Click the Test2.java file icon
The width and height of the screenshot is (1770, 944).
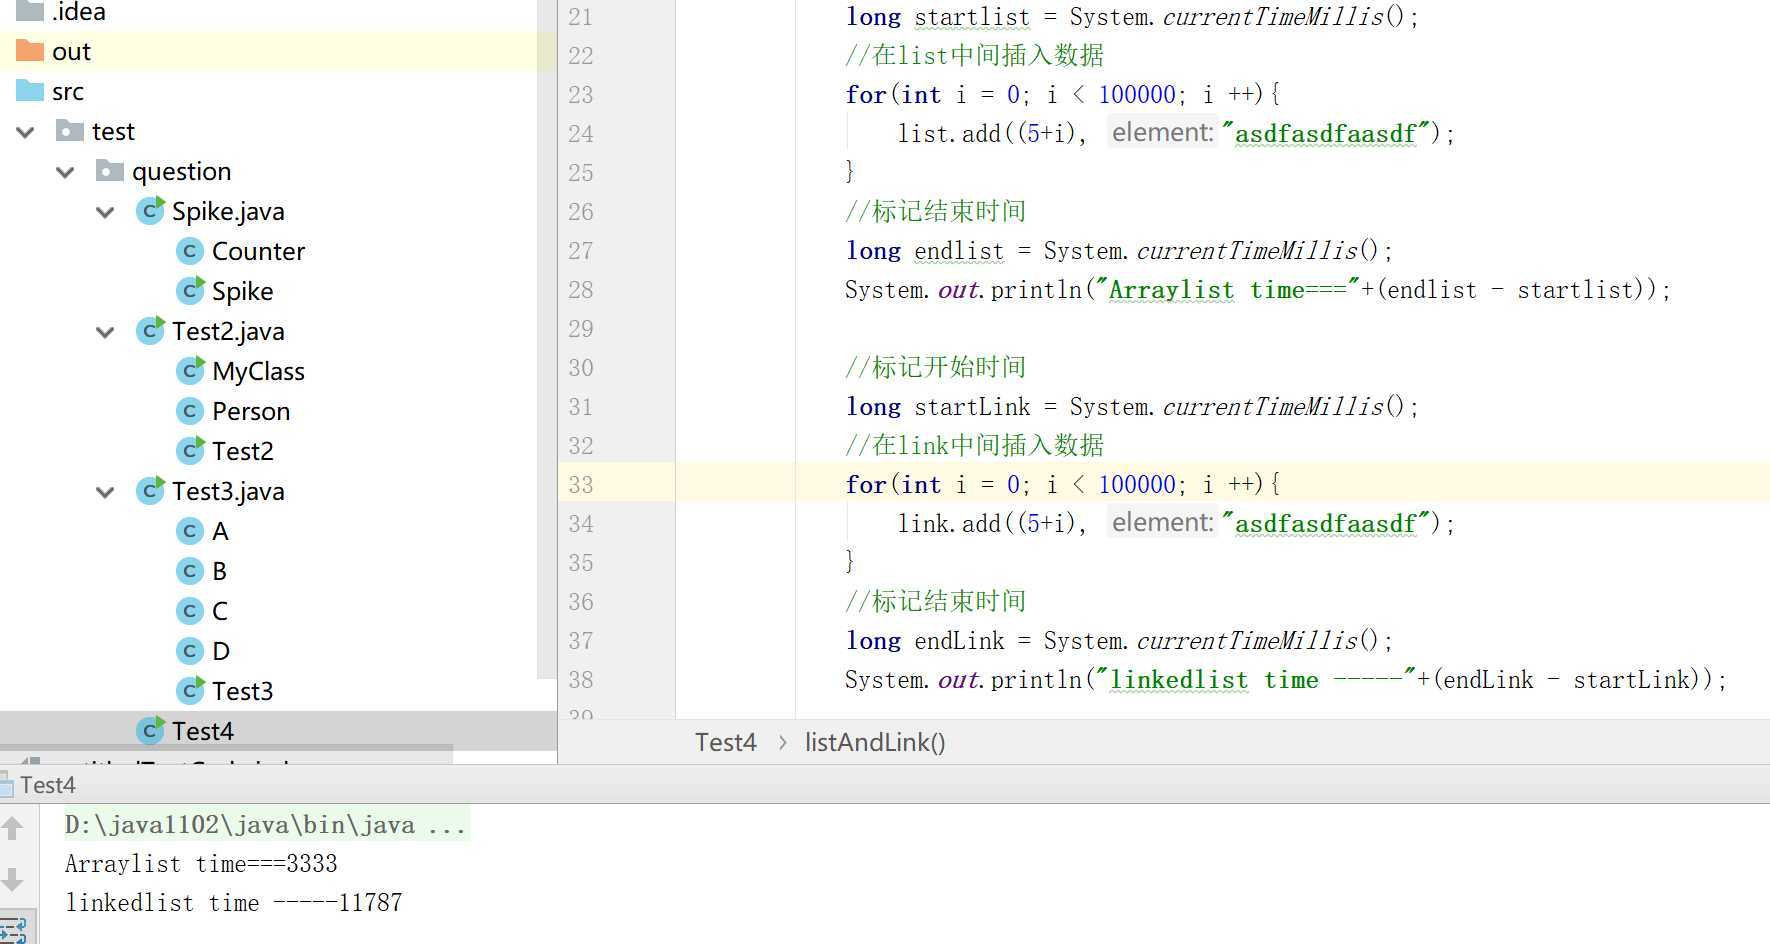click(x=150, y=331)
